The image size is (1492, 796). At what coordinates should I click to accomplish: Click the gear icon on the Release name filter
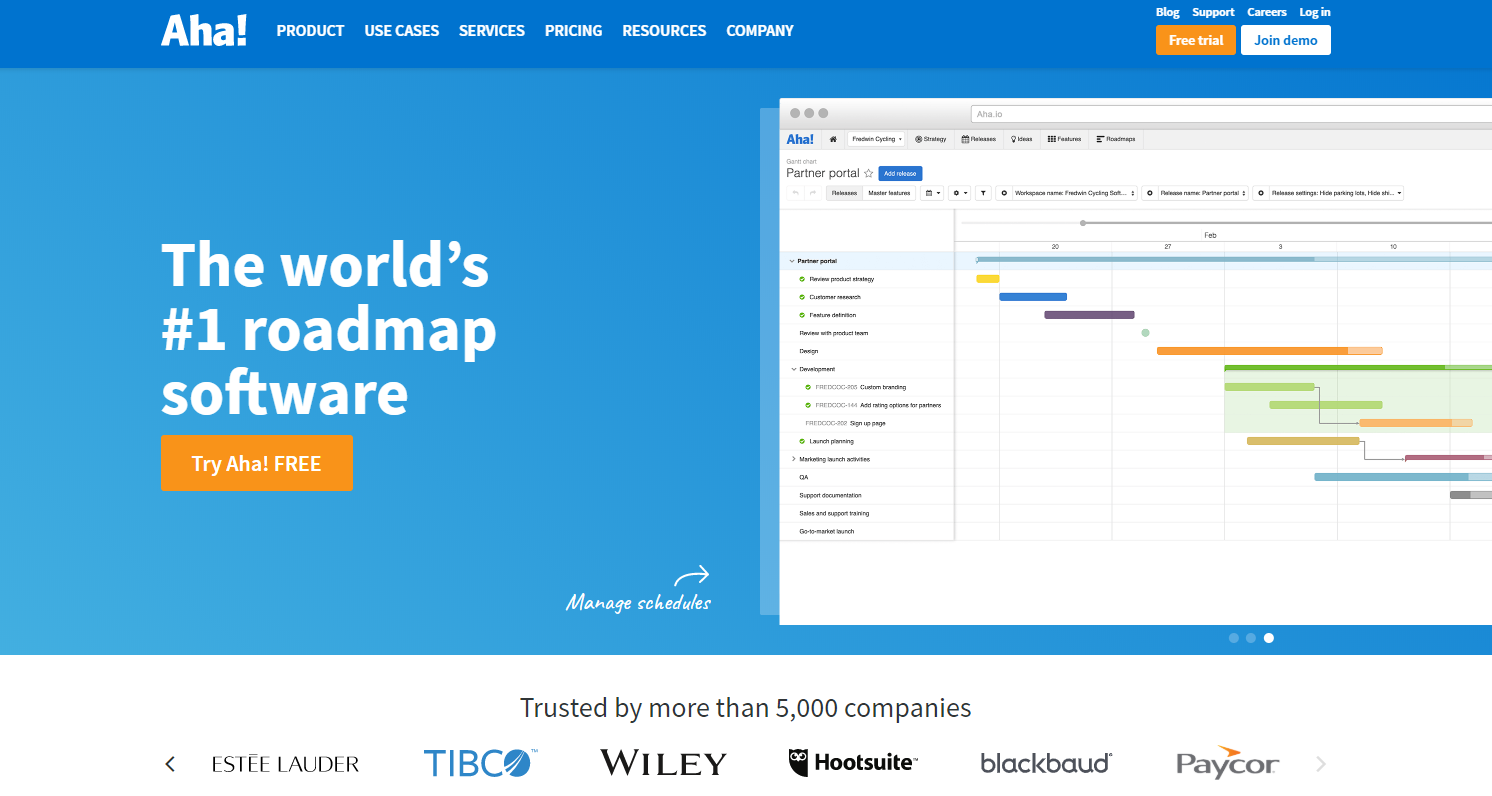pyautogui.click(x=1149, y=193)
